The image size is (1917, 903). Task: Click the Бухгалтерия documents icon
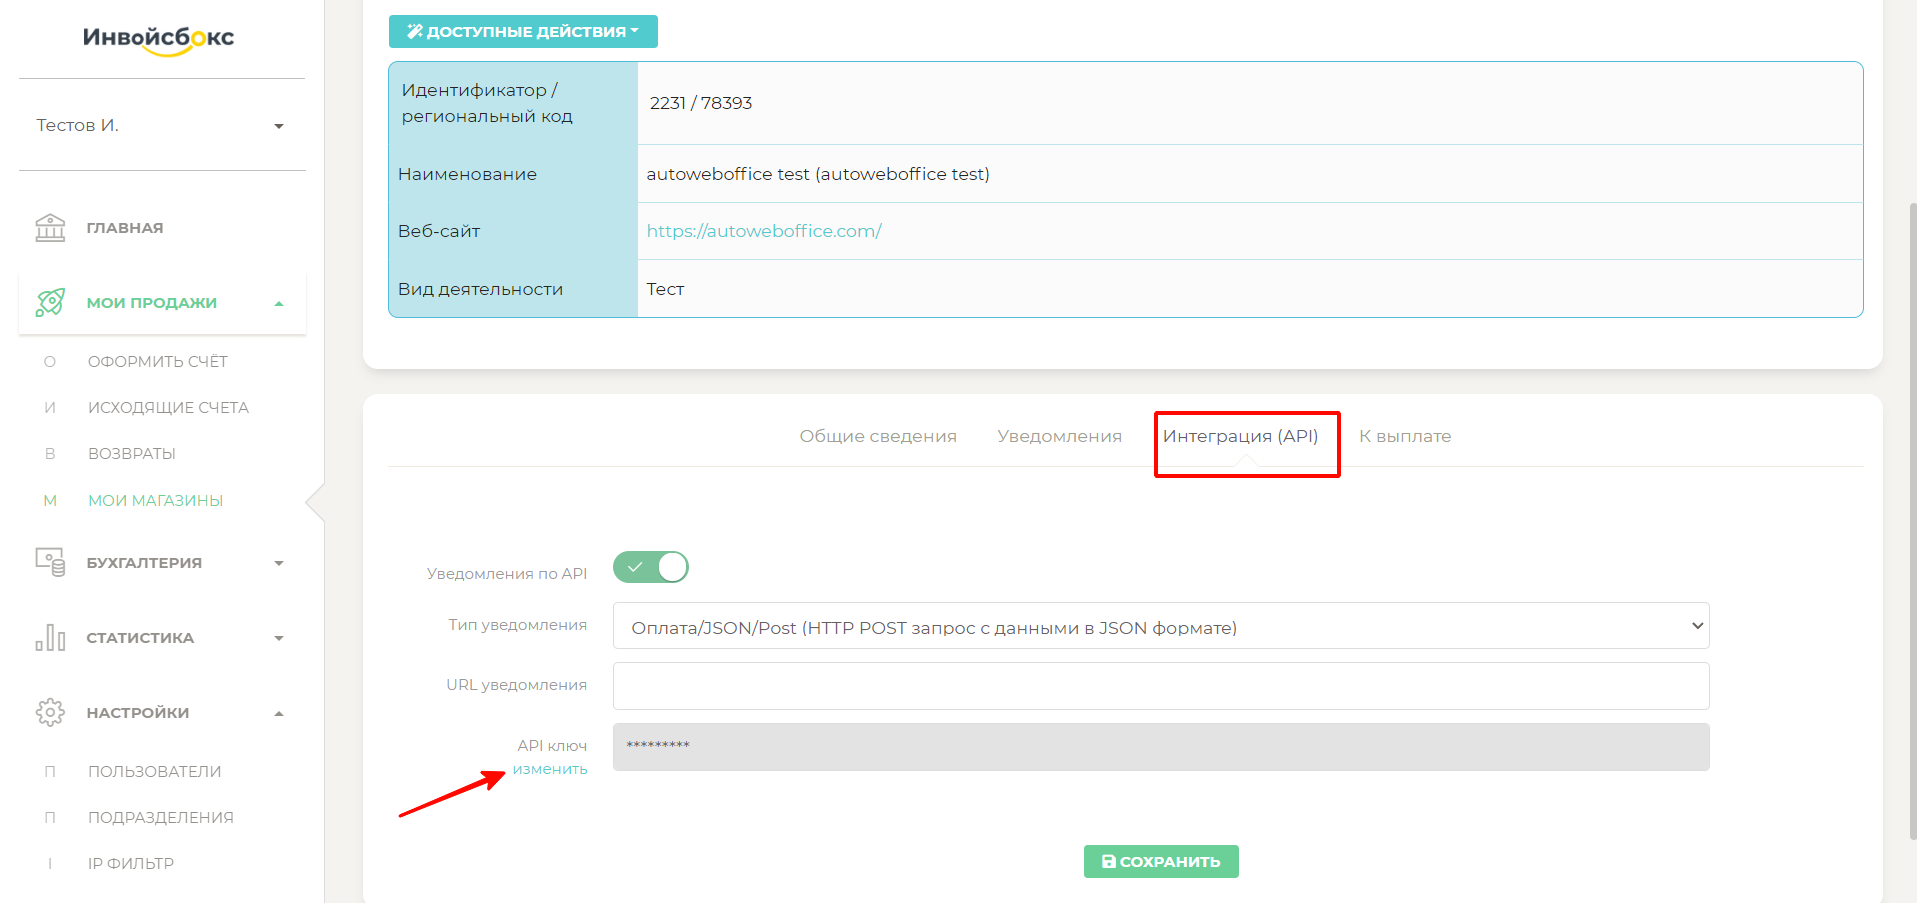[x=50, y=562]
